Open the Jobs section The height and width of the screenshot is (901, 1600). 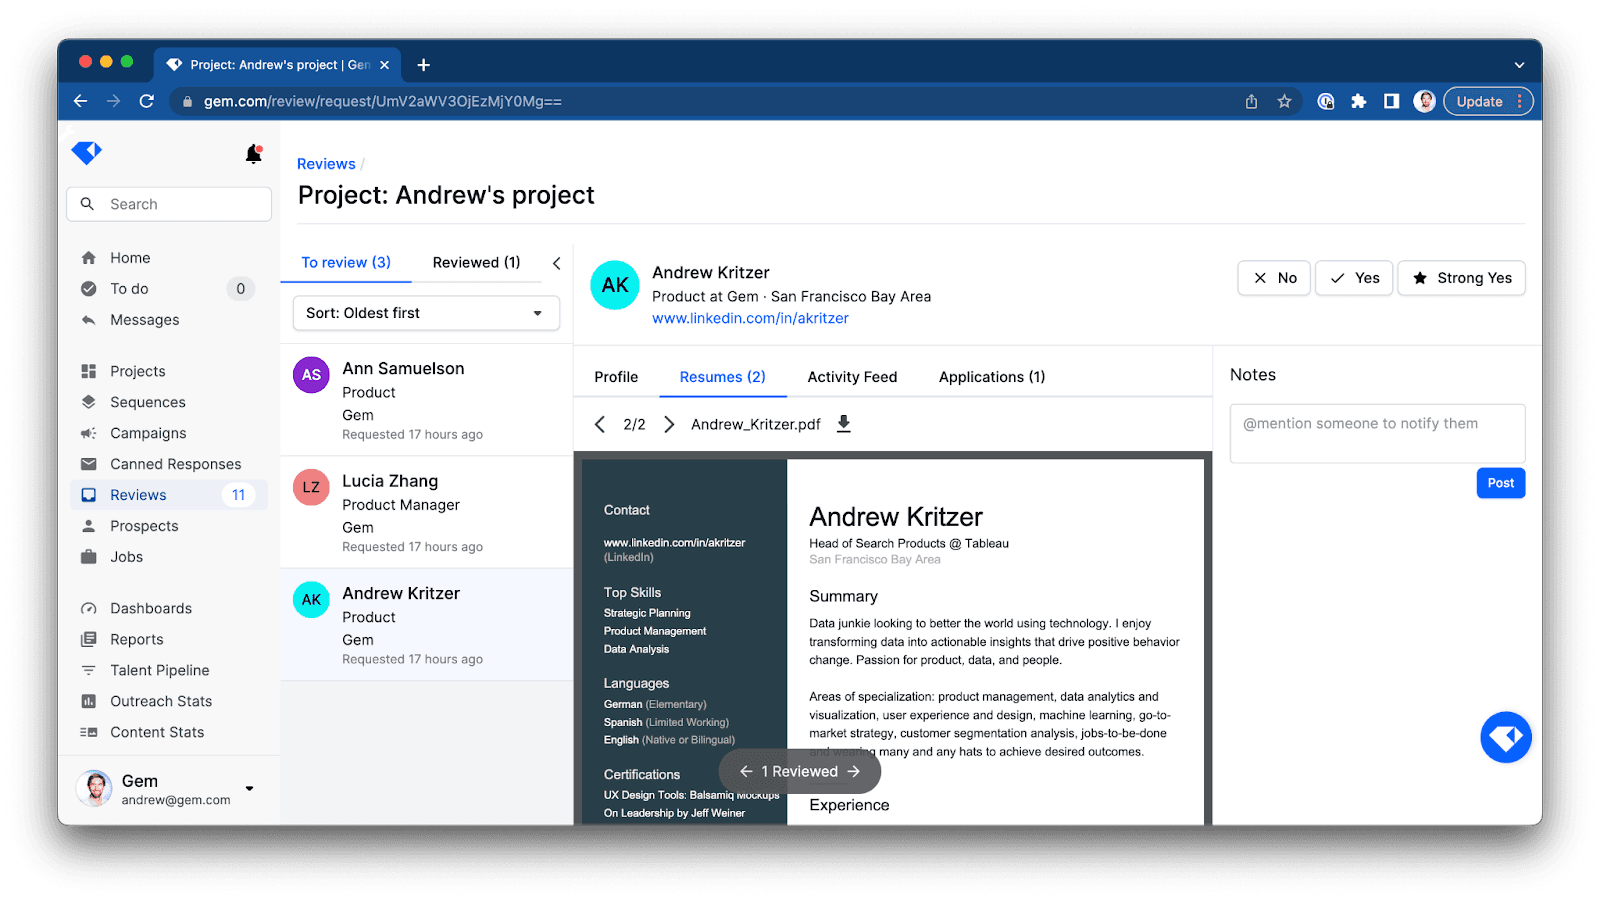click(x=126, y=556)
